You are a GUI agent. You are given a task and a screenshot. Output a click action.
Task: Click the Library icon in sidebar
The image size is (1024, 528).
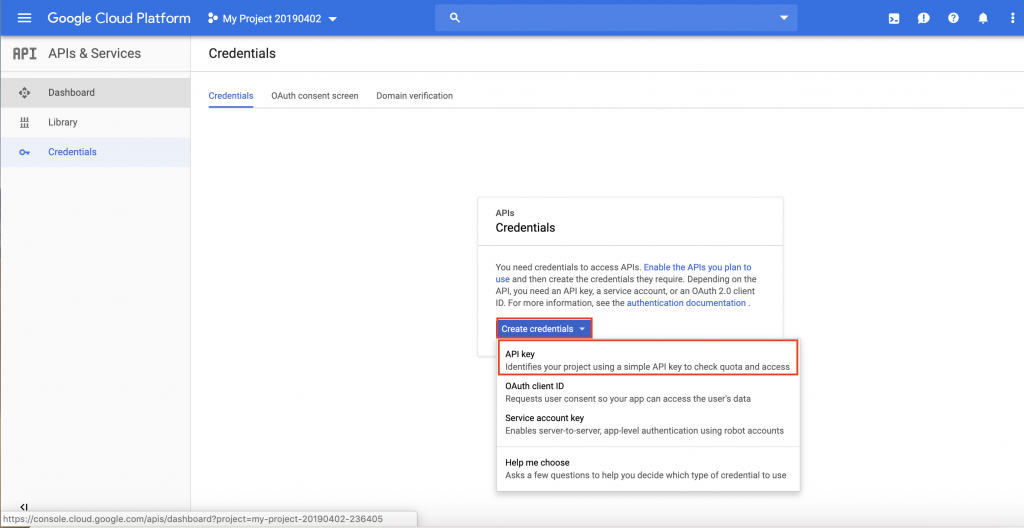pyautogui.click(x=25, y=122)
